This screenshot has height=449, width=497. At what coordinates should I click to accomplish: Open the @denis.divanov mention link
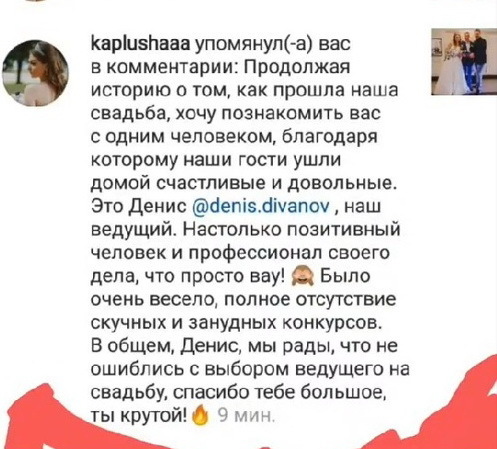(x=262, y=206)
